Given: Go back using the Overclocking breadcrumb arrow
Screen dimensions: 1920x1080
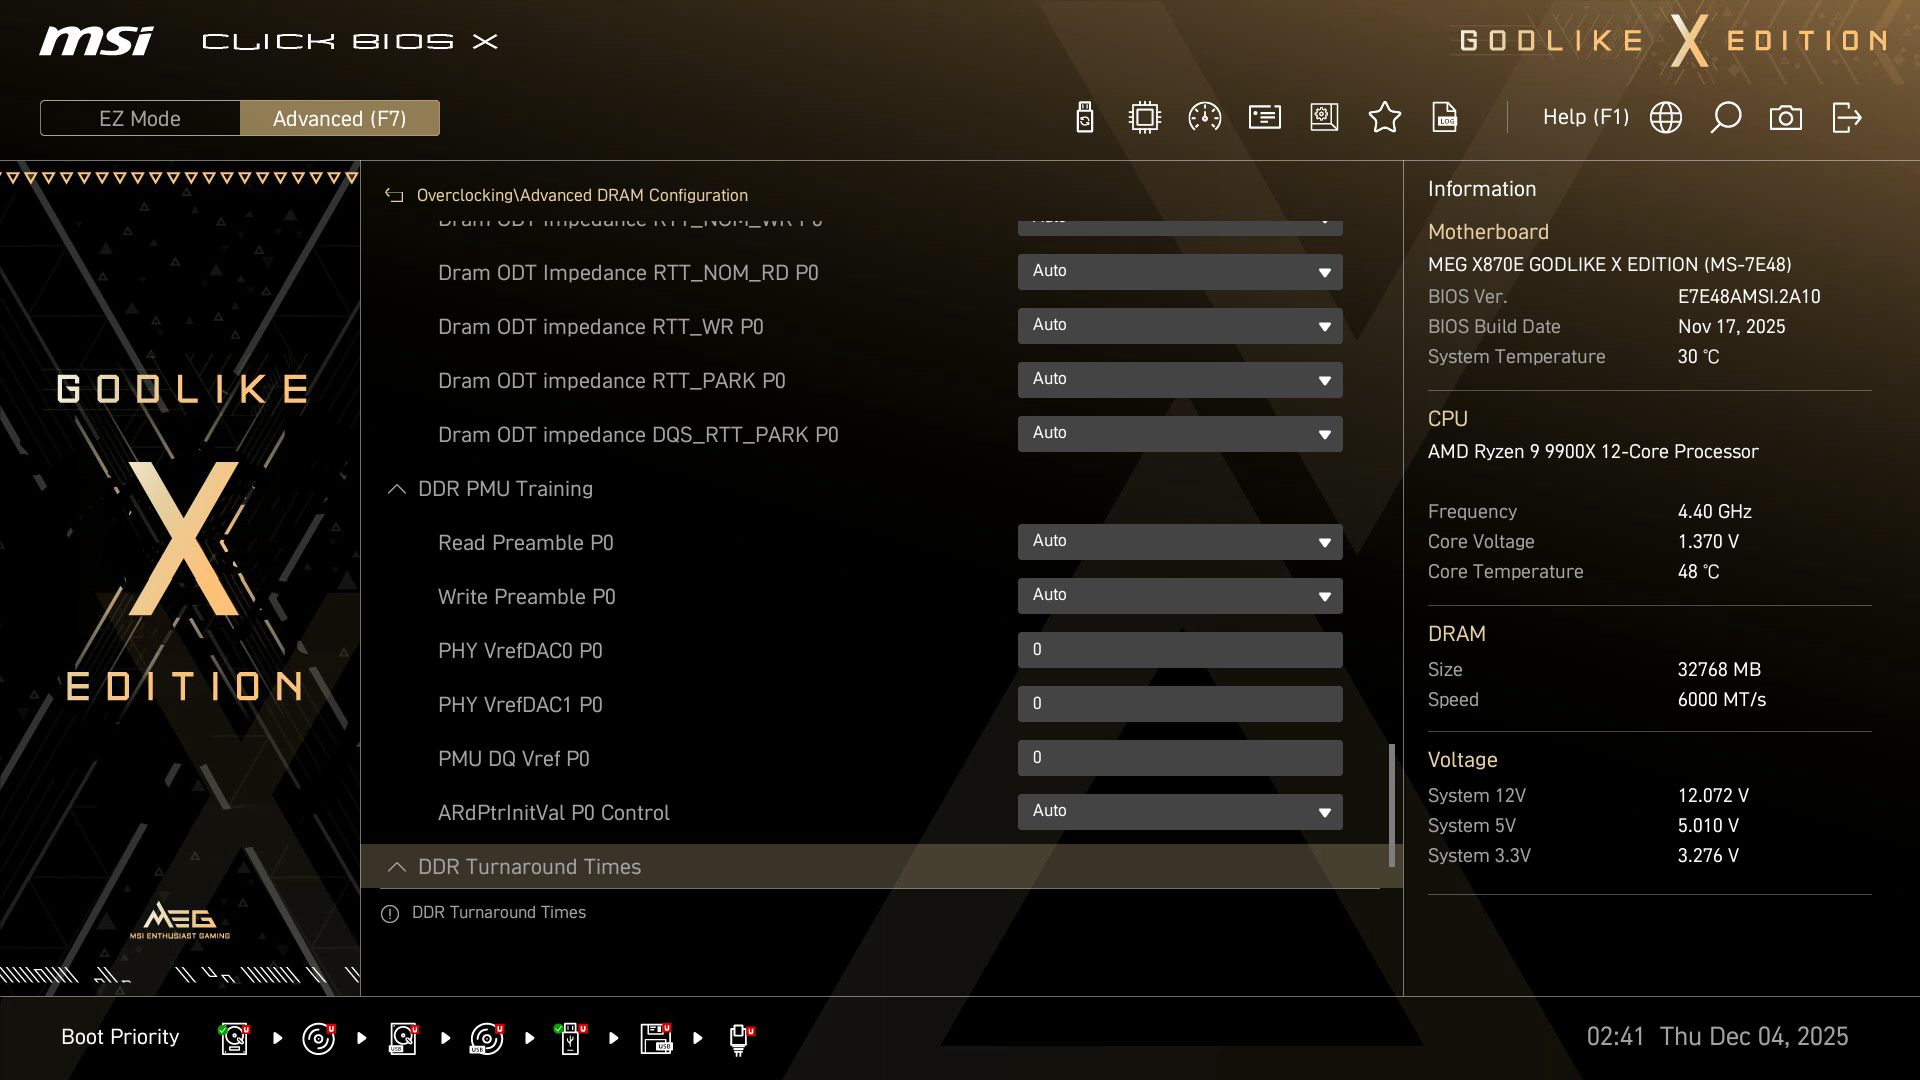Looking at the screenshot, I should (392, 195).
